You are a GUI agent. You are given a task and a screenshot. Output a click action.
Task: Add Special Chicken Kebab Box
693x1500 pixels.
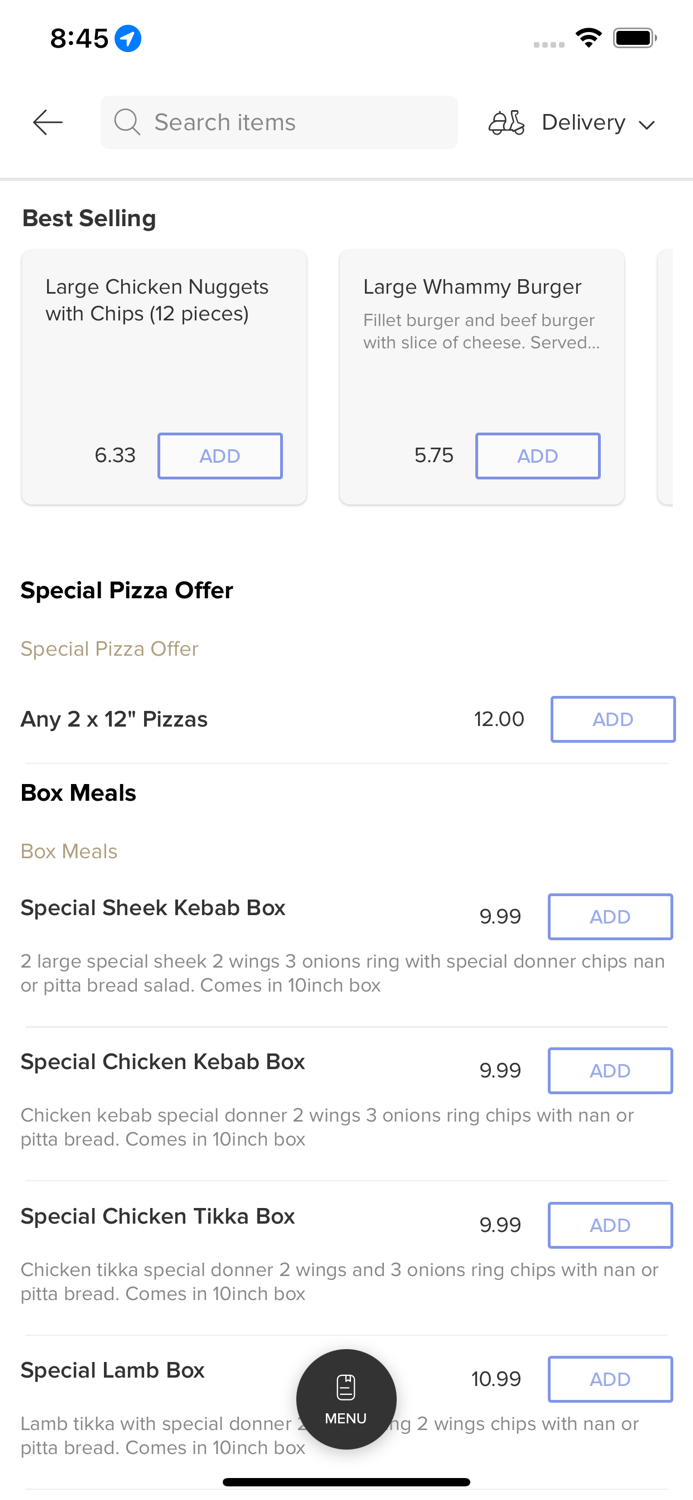point(610,1071)
